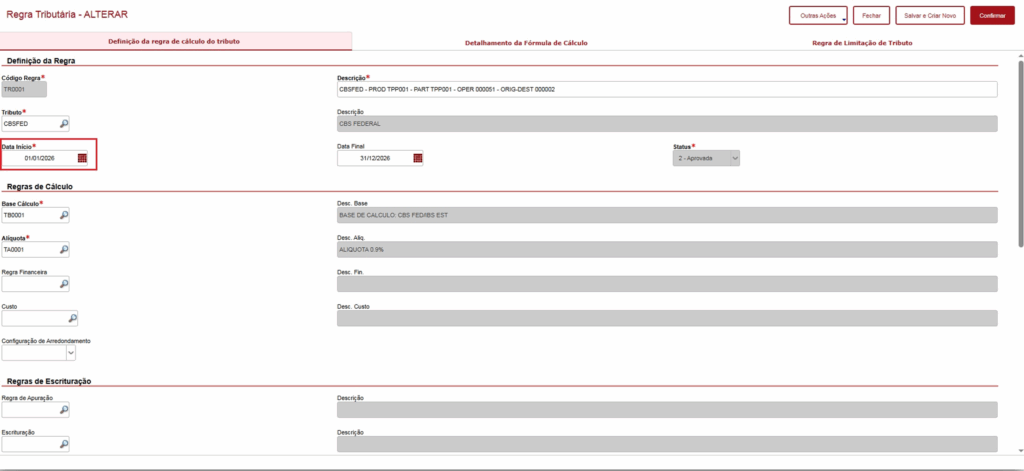Click the CBS FEDERAL description field
1024x471 pixels.
coord(667,123)
